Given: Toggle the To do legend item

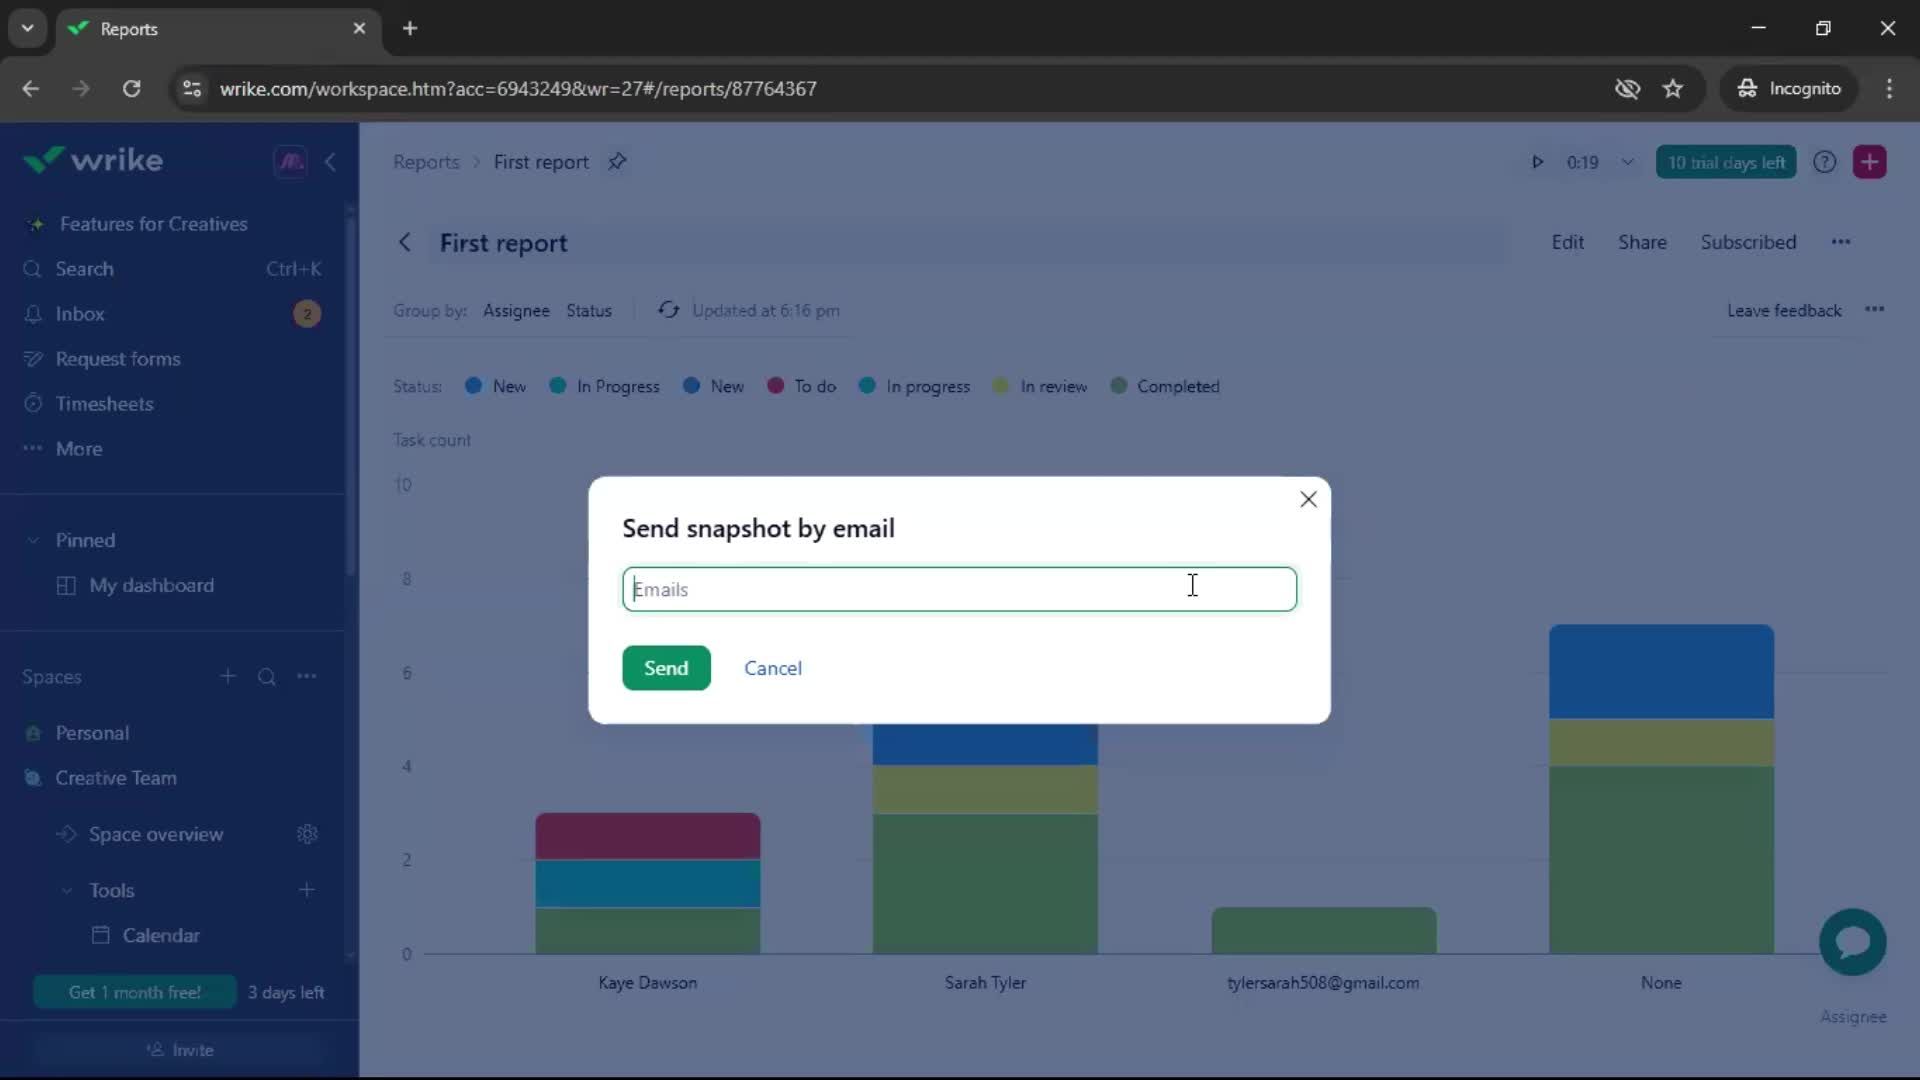Looking at the screenshot, I should pos(802,386).
